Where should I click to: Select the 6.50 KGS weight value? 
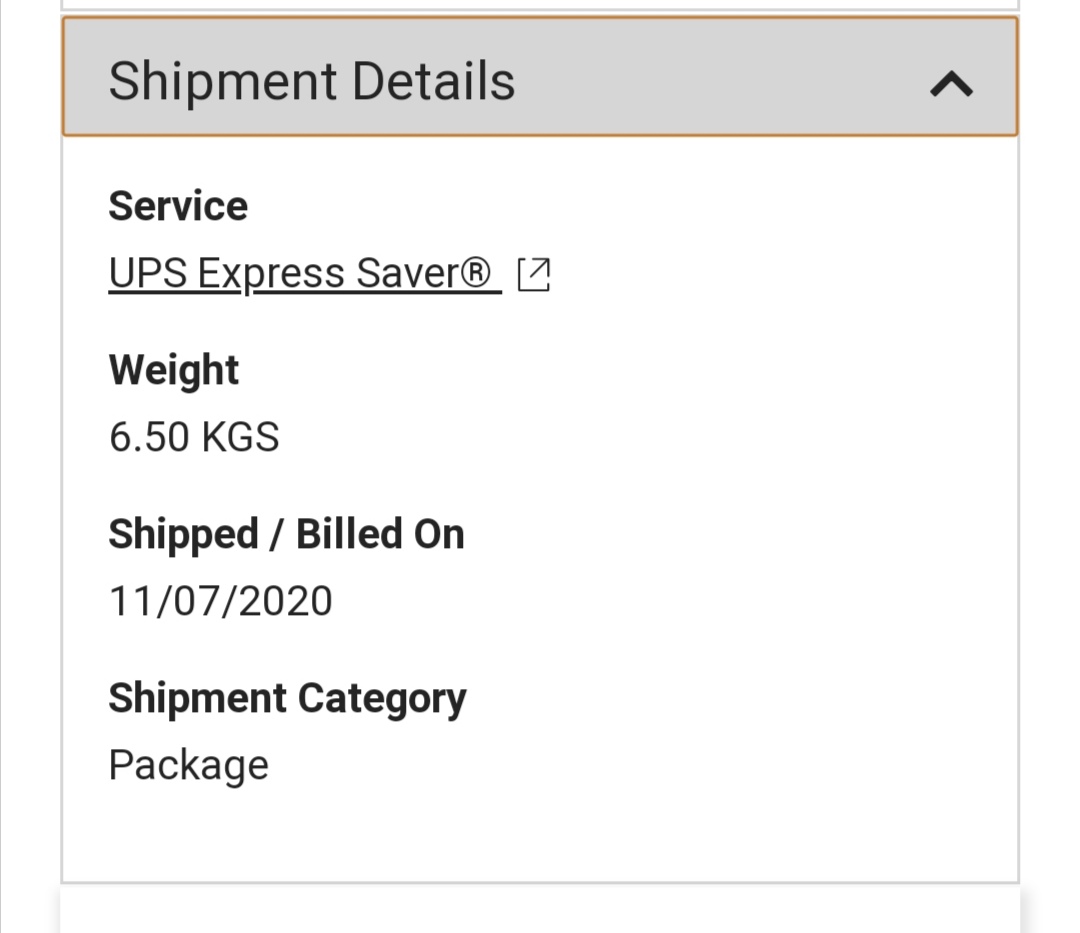(x=194, y=437)
